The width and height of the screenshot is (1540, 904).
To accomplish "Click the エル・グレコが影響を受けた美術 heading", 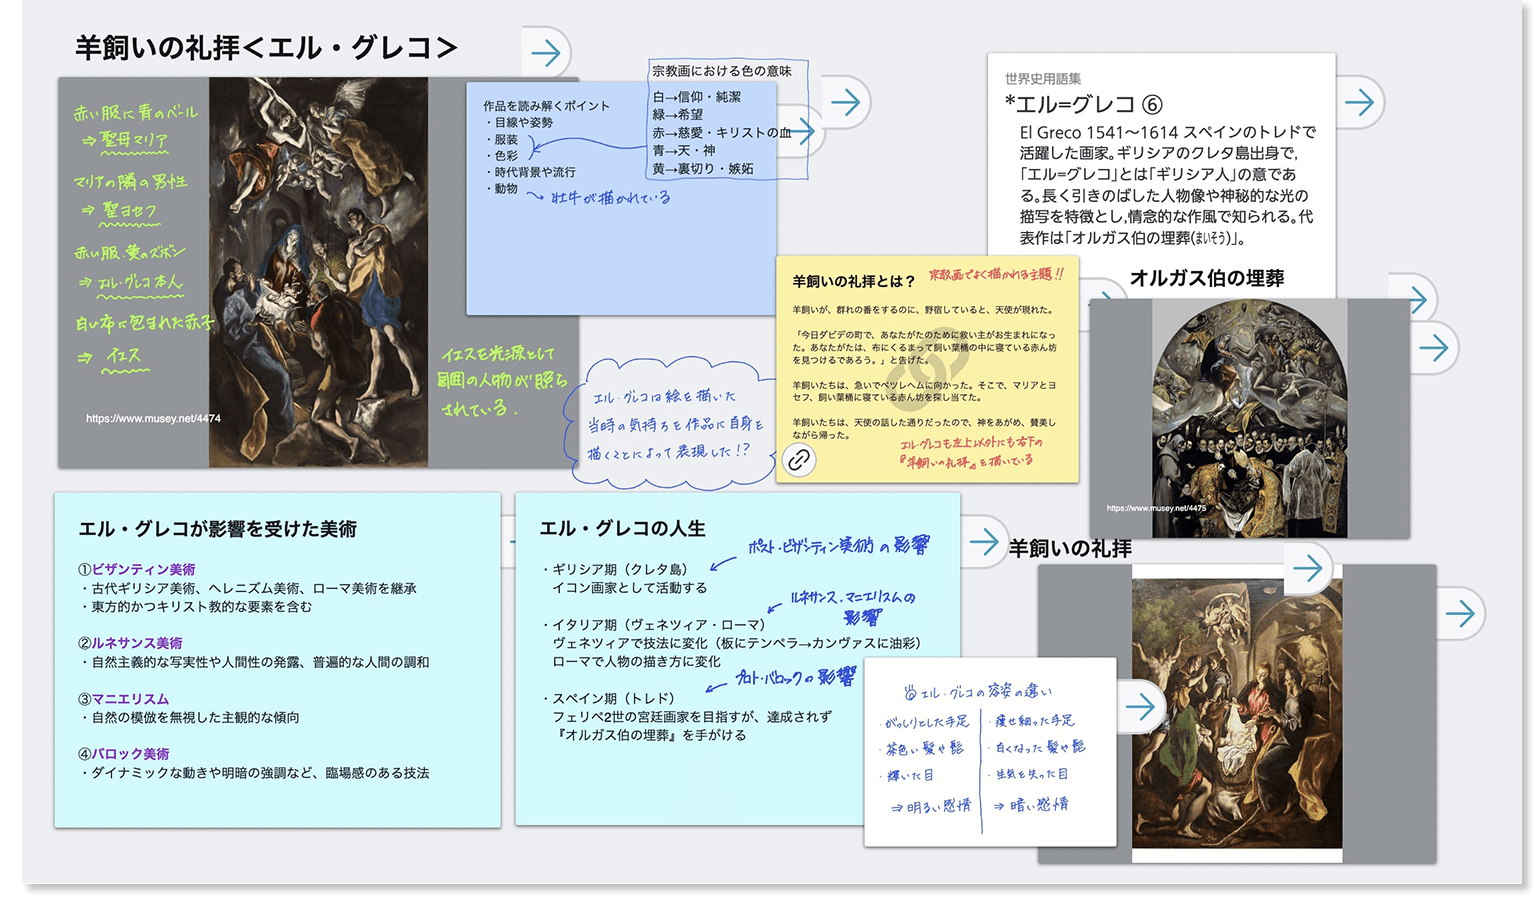I will [218, 529].
